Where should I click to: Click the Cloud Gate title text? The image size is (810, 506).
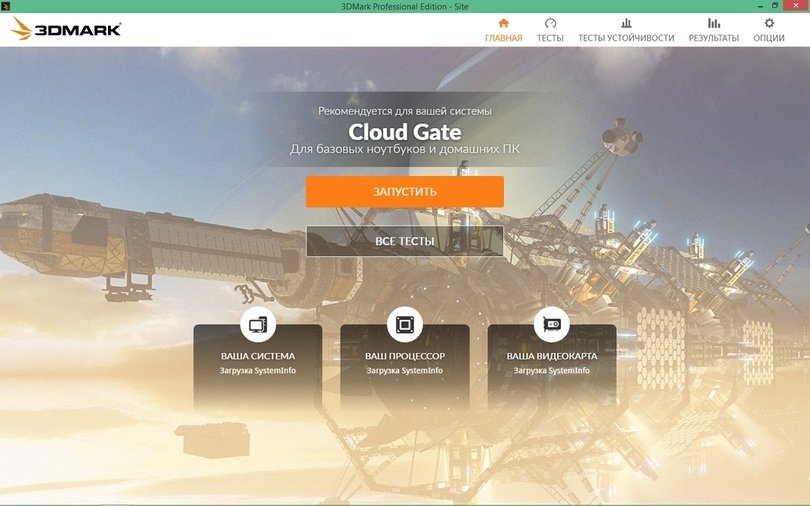coord(404,132)
